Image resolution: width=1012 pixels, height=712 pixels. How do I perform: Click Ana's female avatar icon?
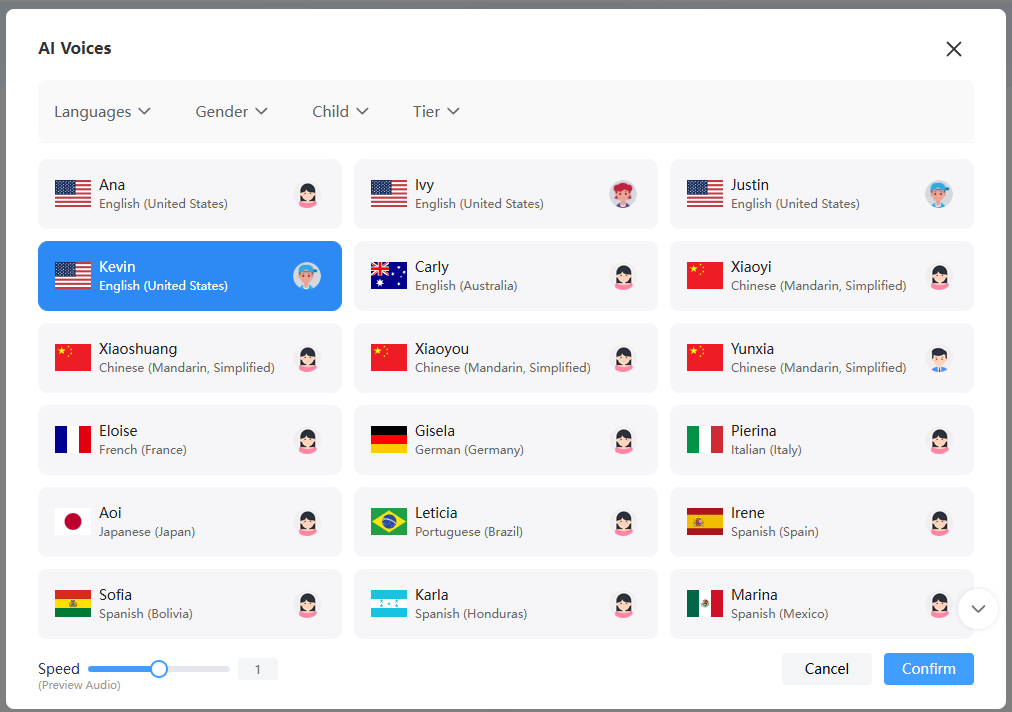click(307, 194)
